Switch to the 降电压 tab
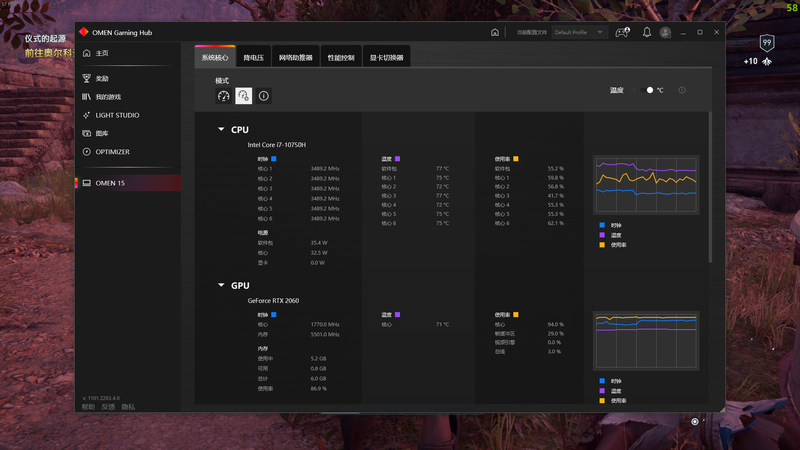This screenshot has width=800, height=450. click(x=254, y=57)
